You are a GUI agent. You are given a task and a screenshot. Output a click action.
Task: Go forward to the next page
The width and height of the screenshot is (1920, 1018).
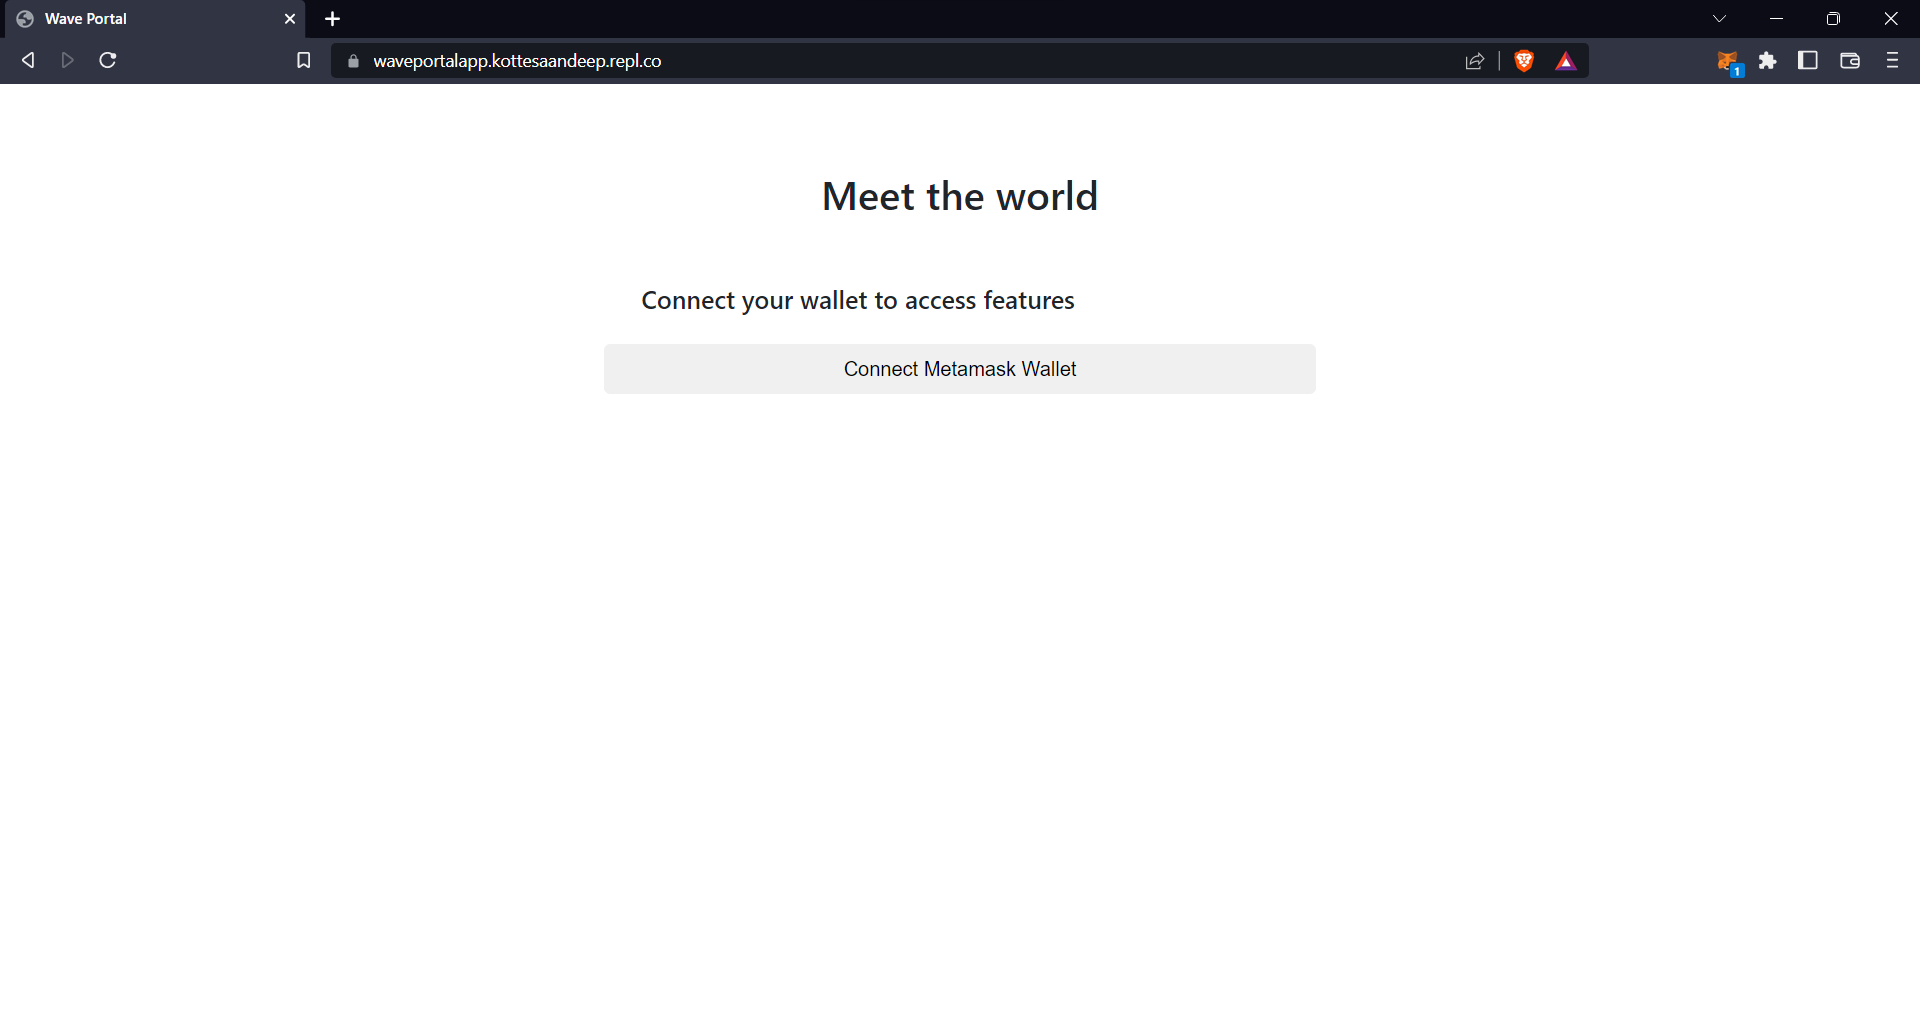click(x=67, y=61)
